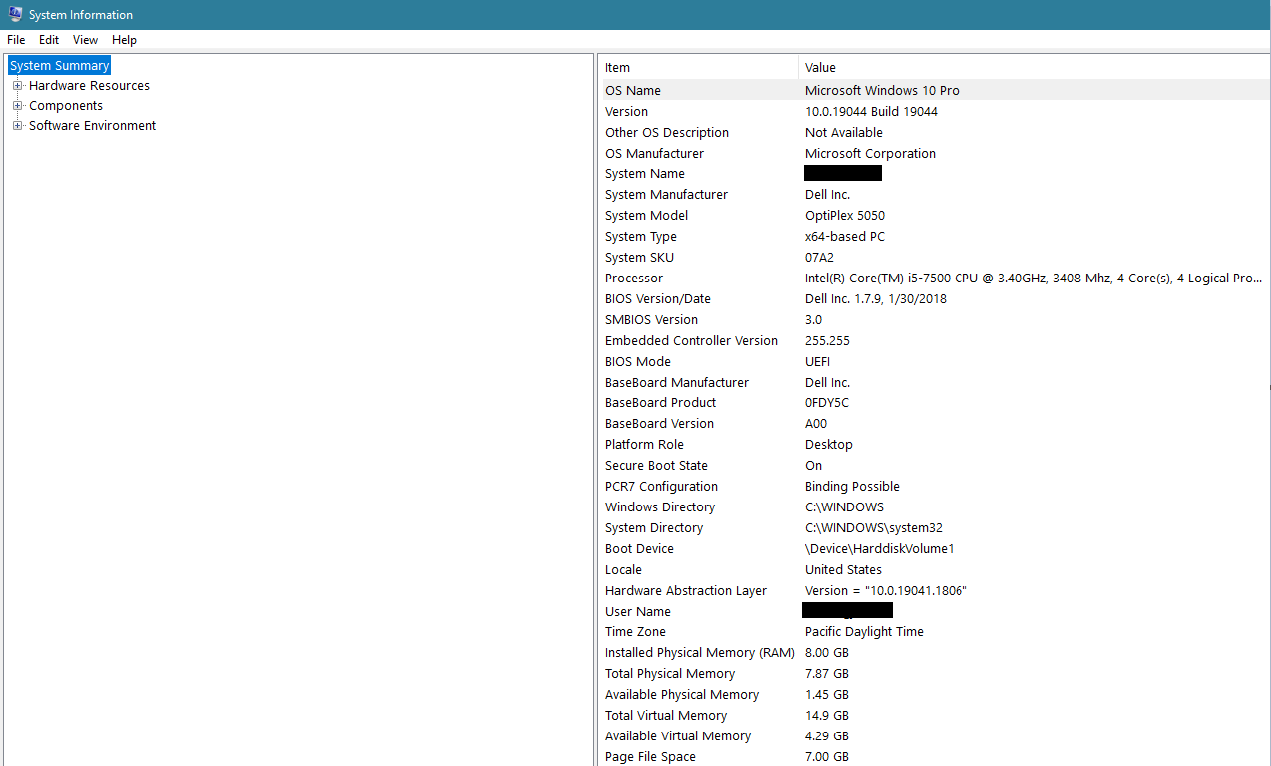Select the BaseBoard Product row label
The width and height of the screenshot is (1271, 766).
(661, 403)
